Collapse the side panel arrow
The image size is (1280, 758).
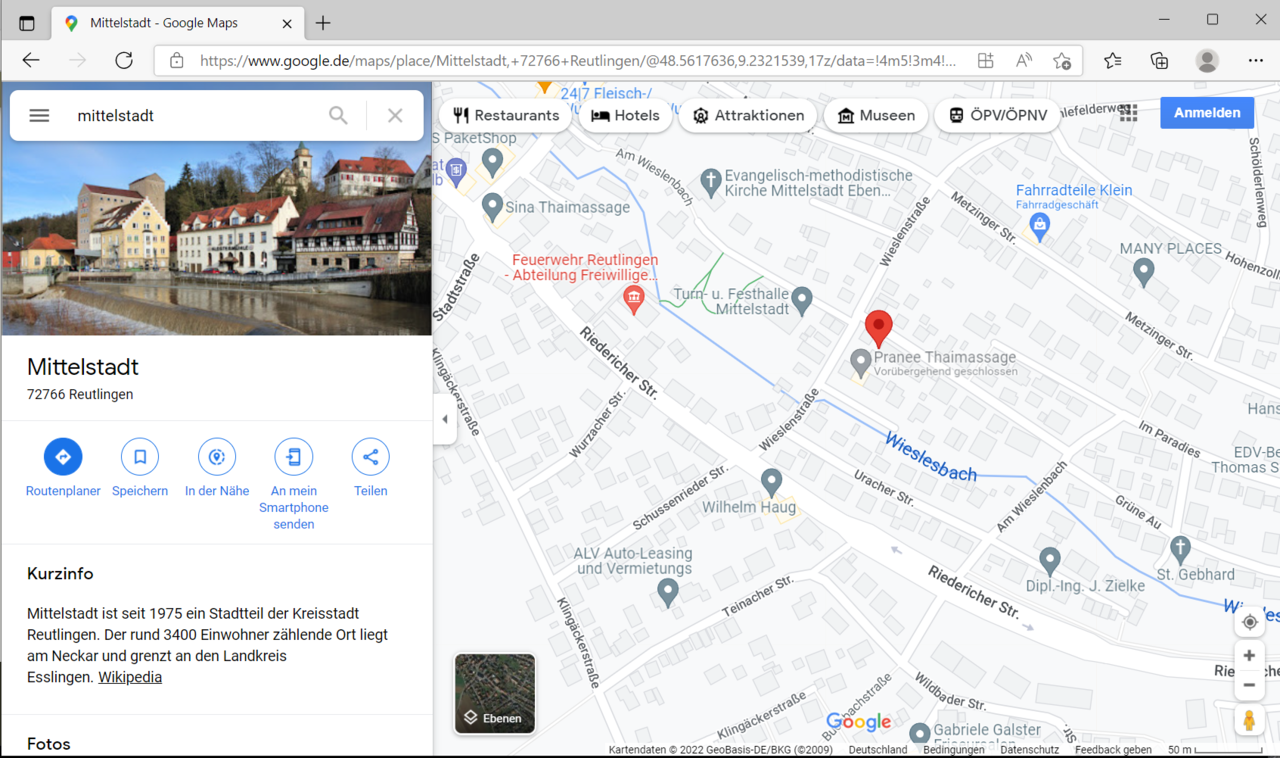click(x=445, y=420)
